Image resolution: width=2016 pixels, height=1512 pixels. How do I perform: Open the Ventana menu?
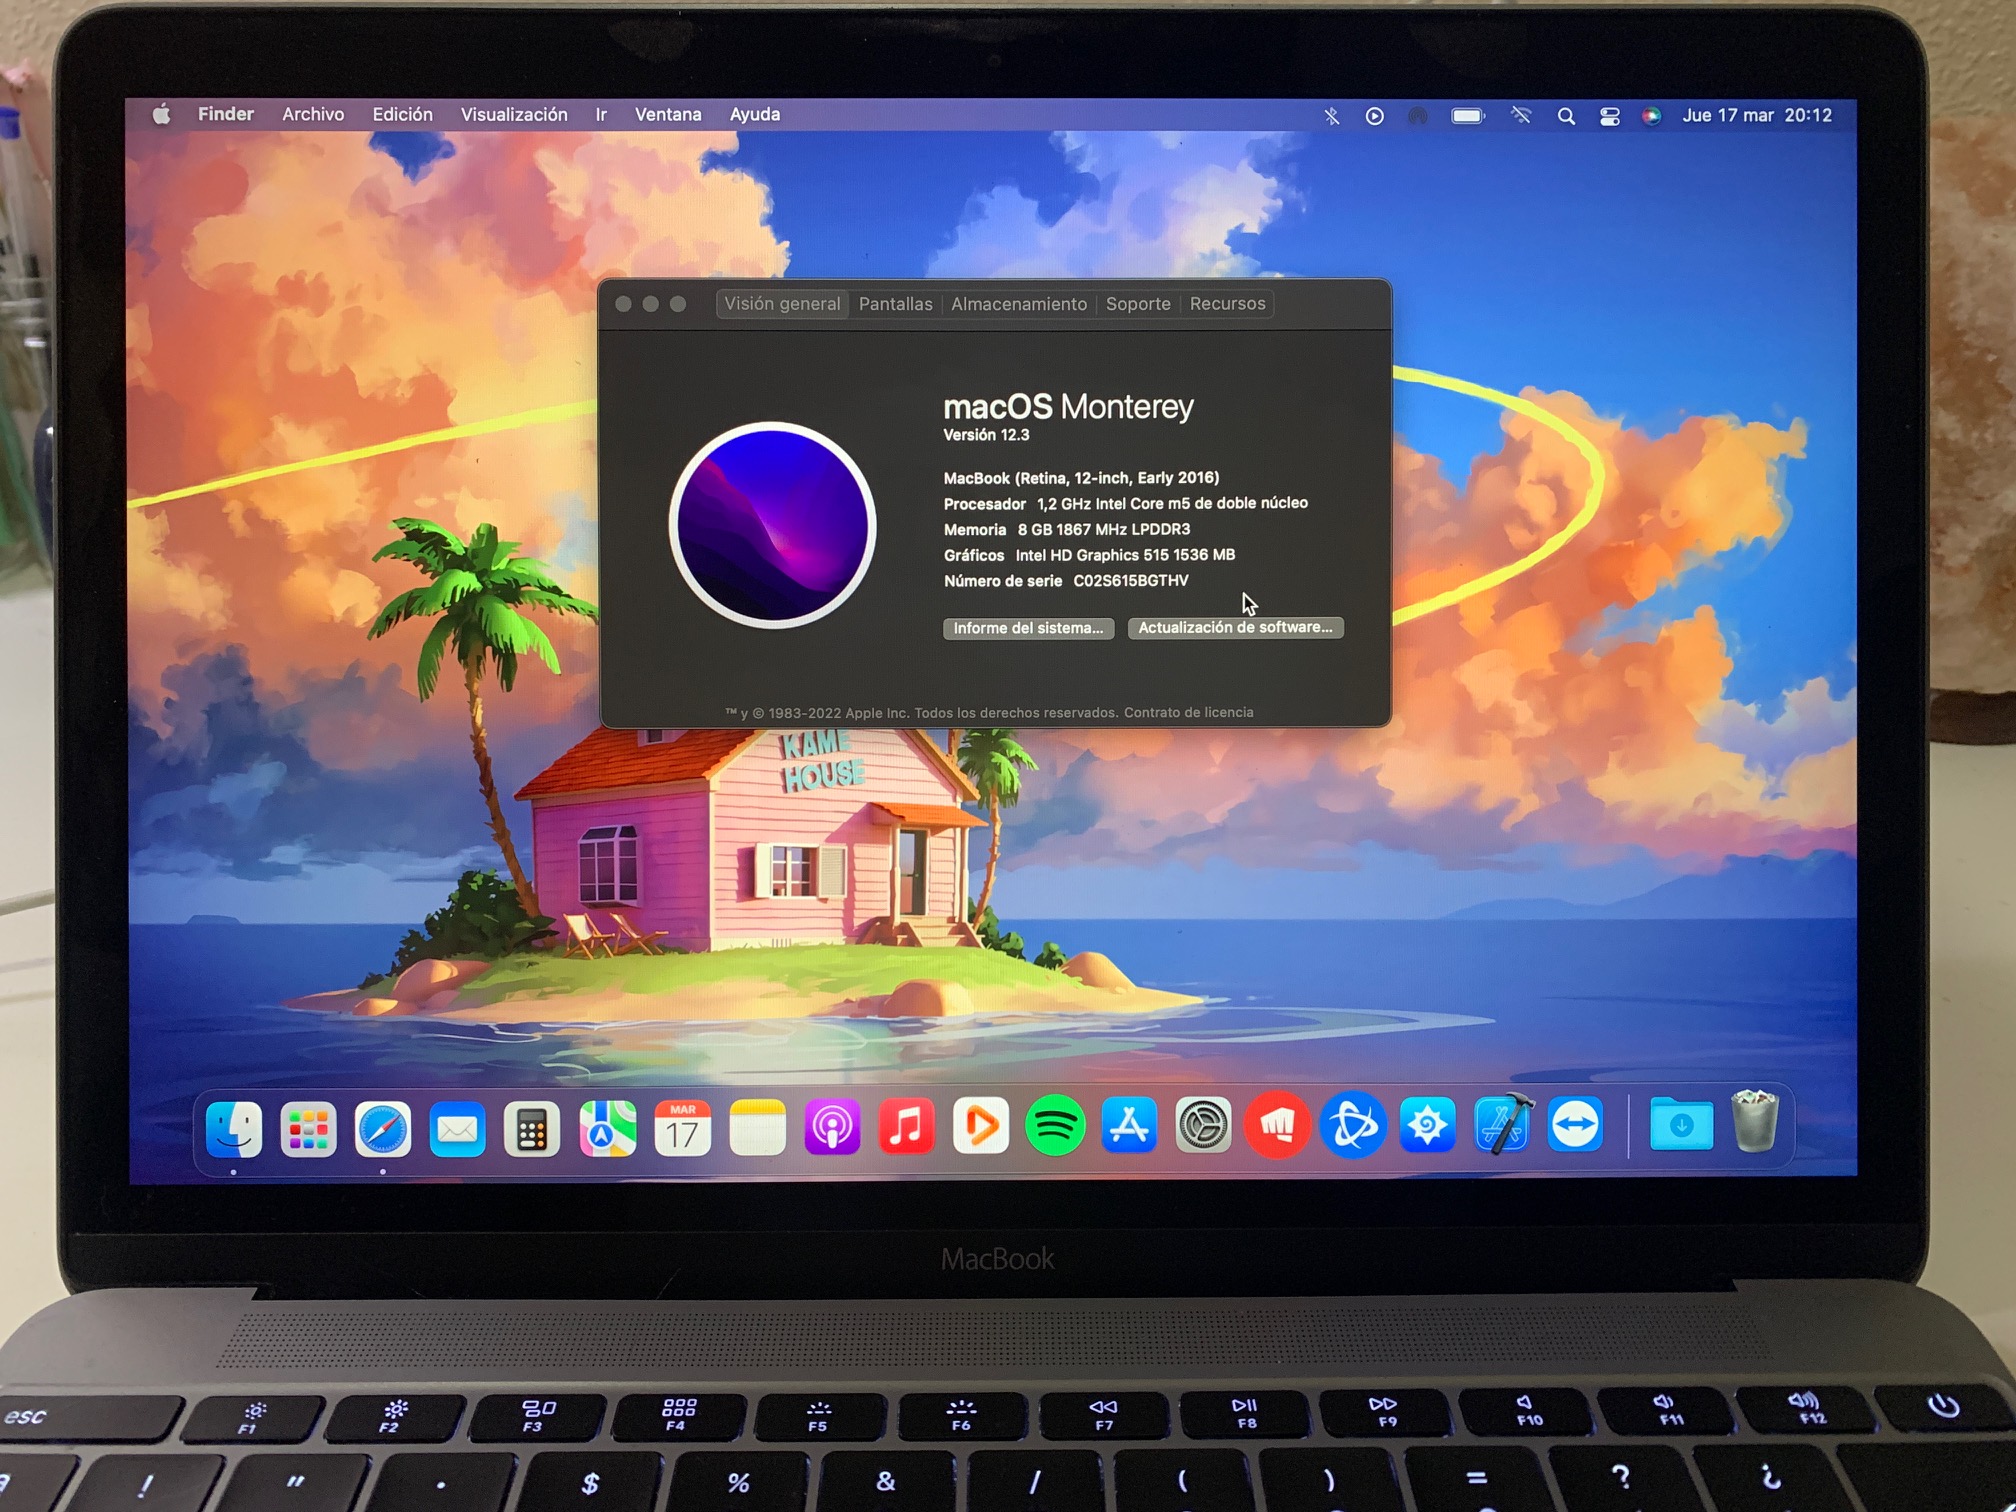click(668, 115)
